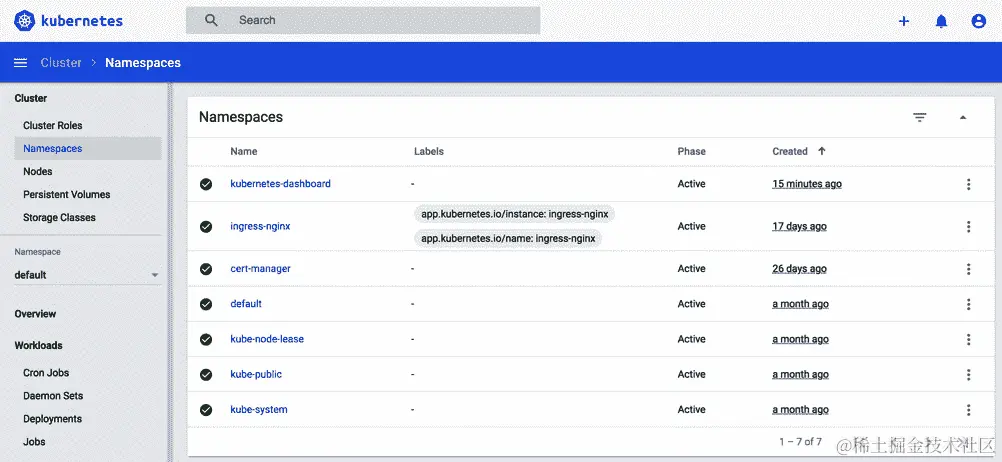
Task: Click status check icon of kube-node-lease
Action: [x=206, y=339]
